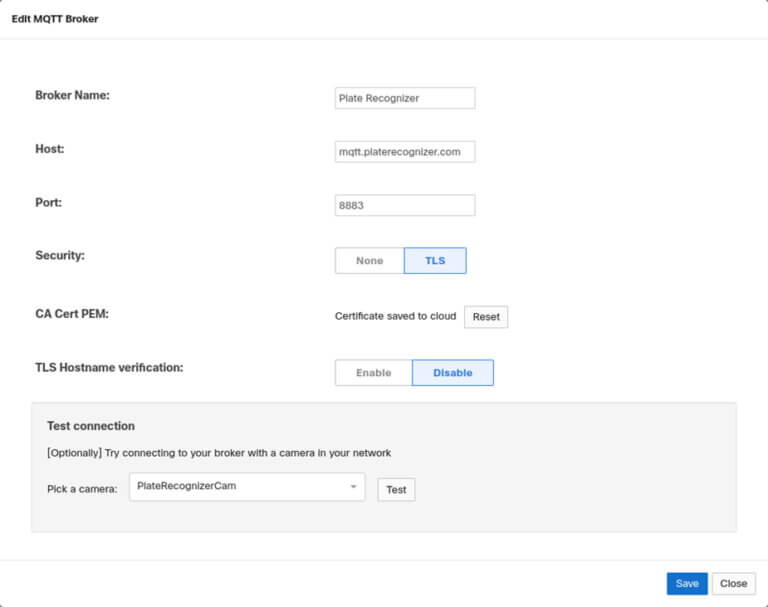Click the Broker Name input field
The width and height of the screenshot is (768, 607).
pyautogui.click(x=405, y=98)
